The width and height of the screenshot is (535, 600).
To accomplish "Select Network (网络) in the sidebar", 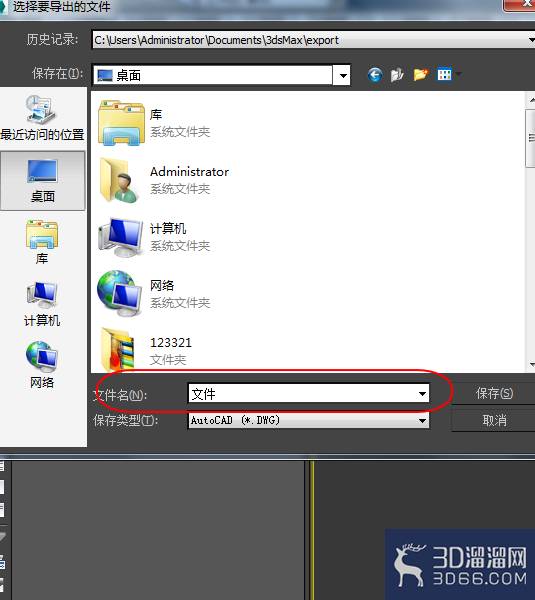I will pyautogui.click(x=42, y=365).
